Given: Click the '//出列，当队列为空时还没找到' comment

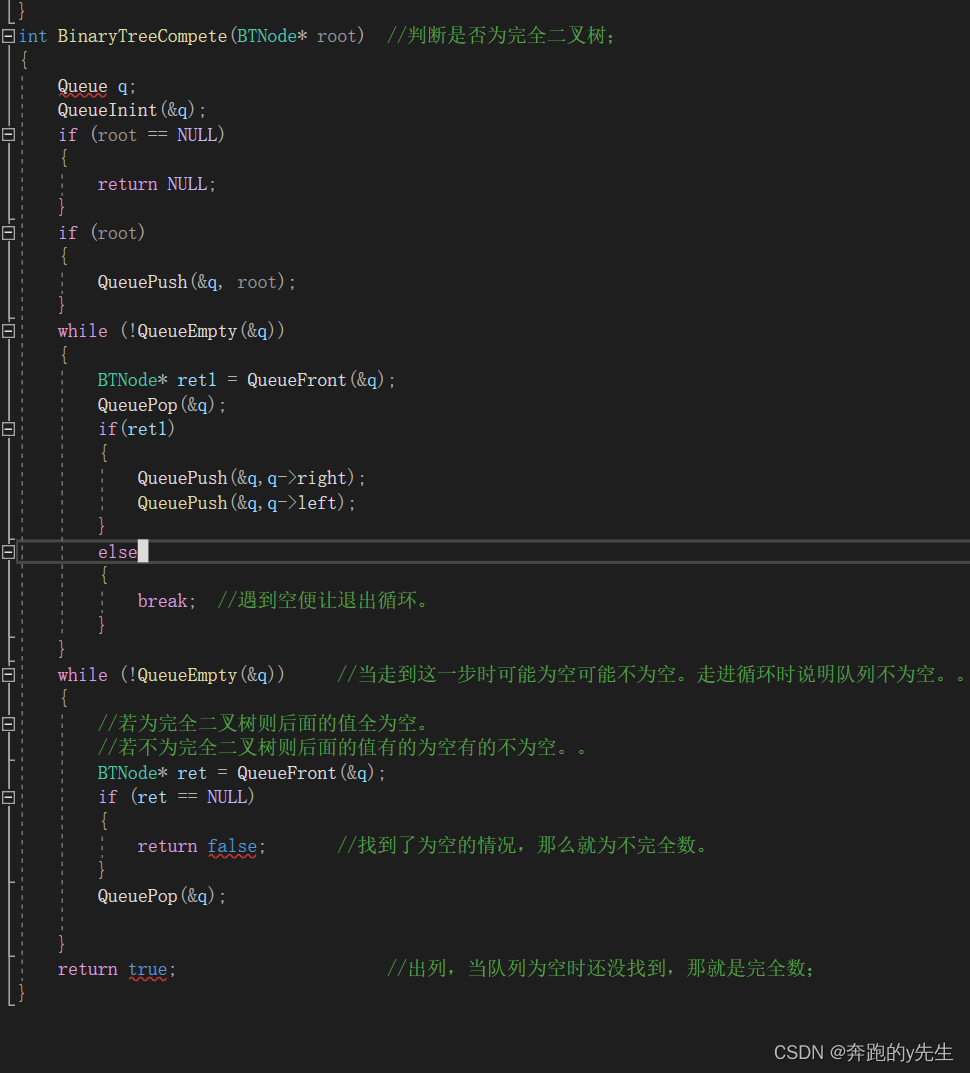Looking at the screenshot, I should [600, 968].
